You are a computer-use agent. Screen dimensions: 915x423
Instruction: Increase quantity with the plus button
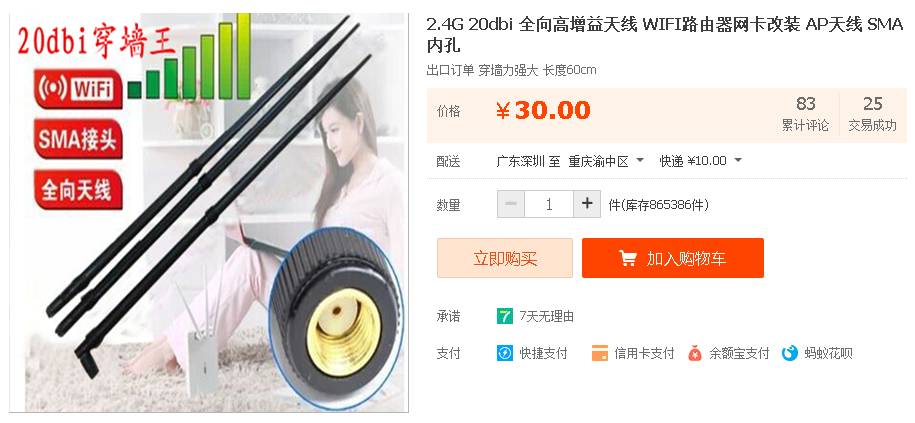pyautogui.click(x=587, y=204)
